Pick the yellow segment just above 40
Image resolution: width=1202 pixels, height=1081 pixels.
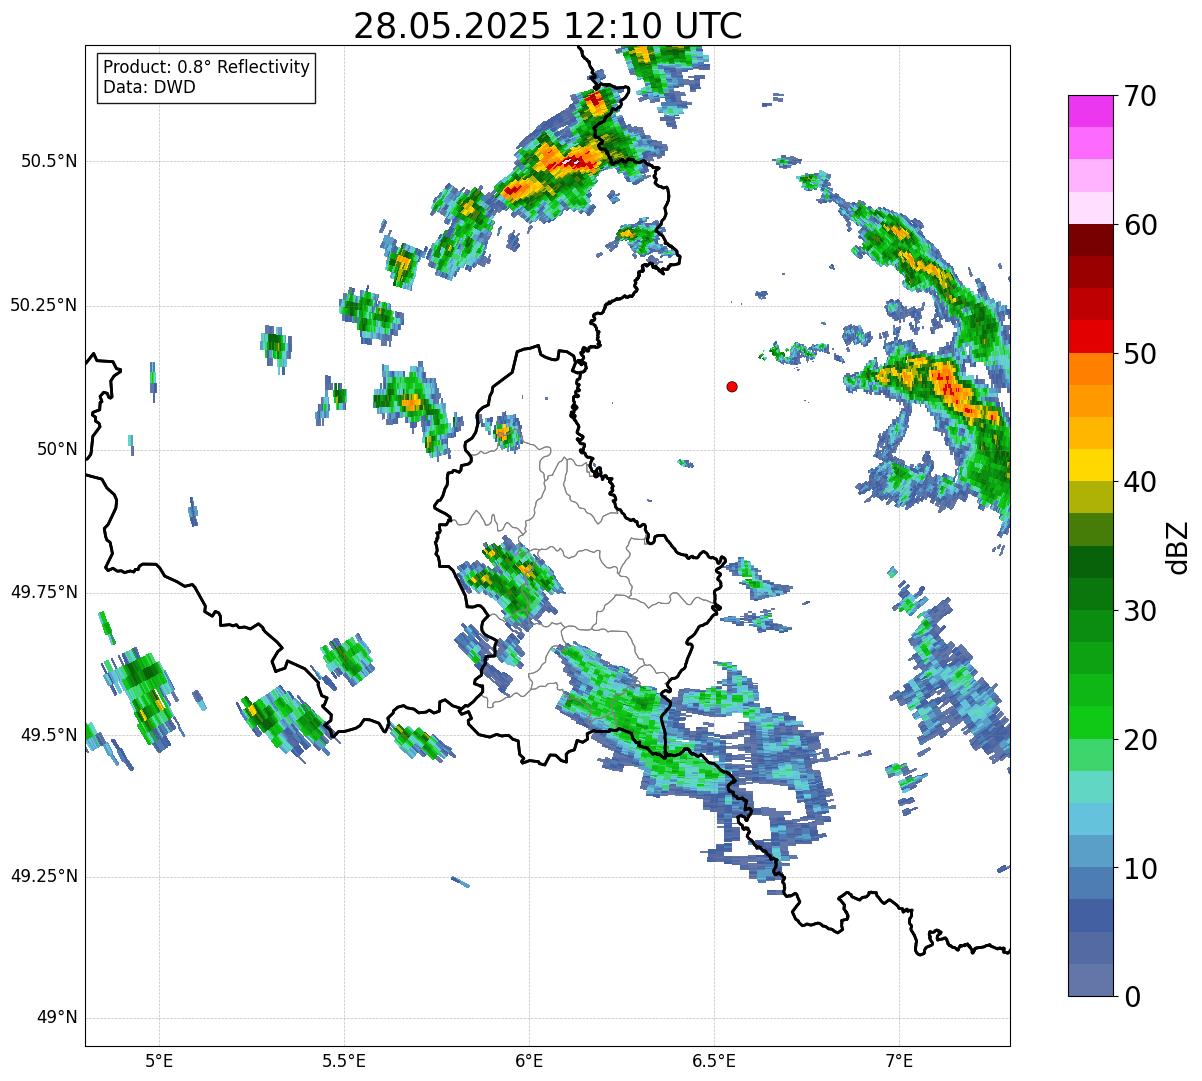(x=1091, y=465)
